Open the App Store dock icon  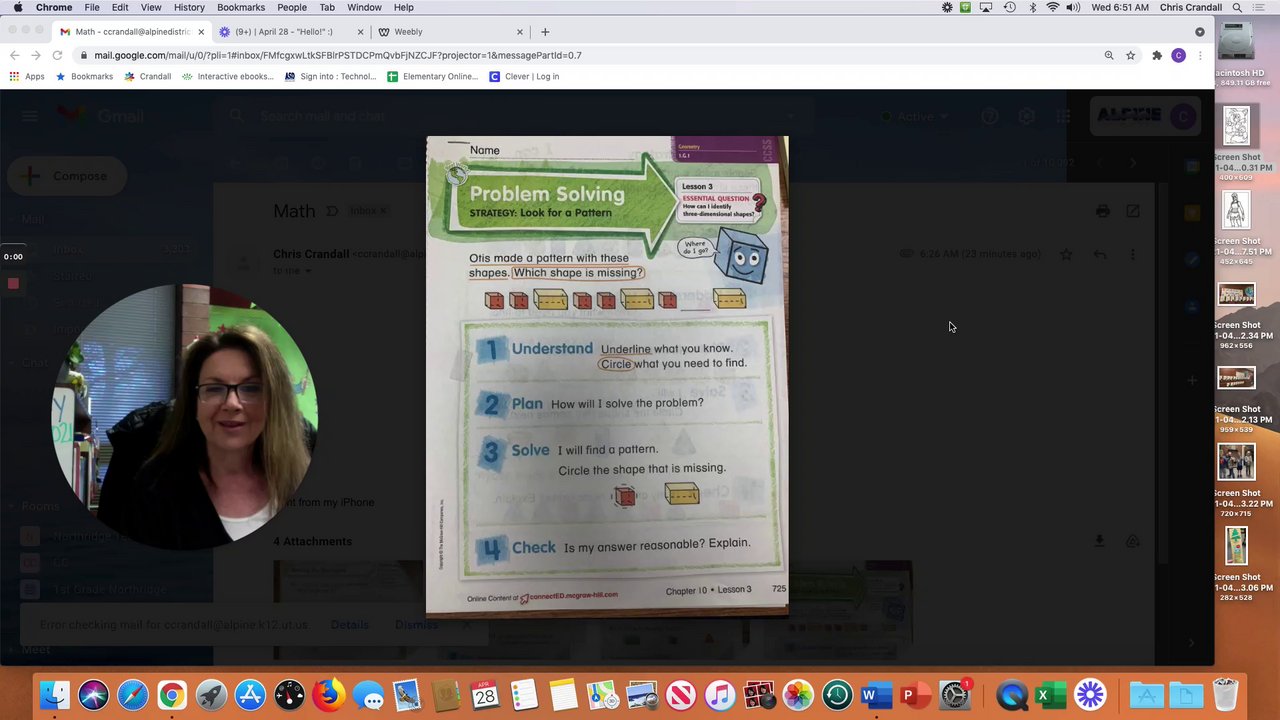point(250,695)
